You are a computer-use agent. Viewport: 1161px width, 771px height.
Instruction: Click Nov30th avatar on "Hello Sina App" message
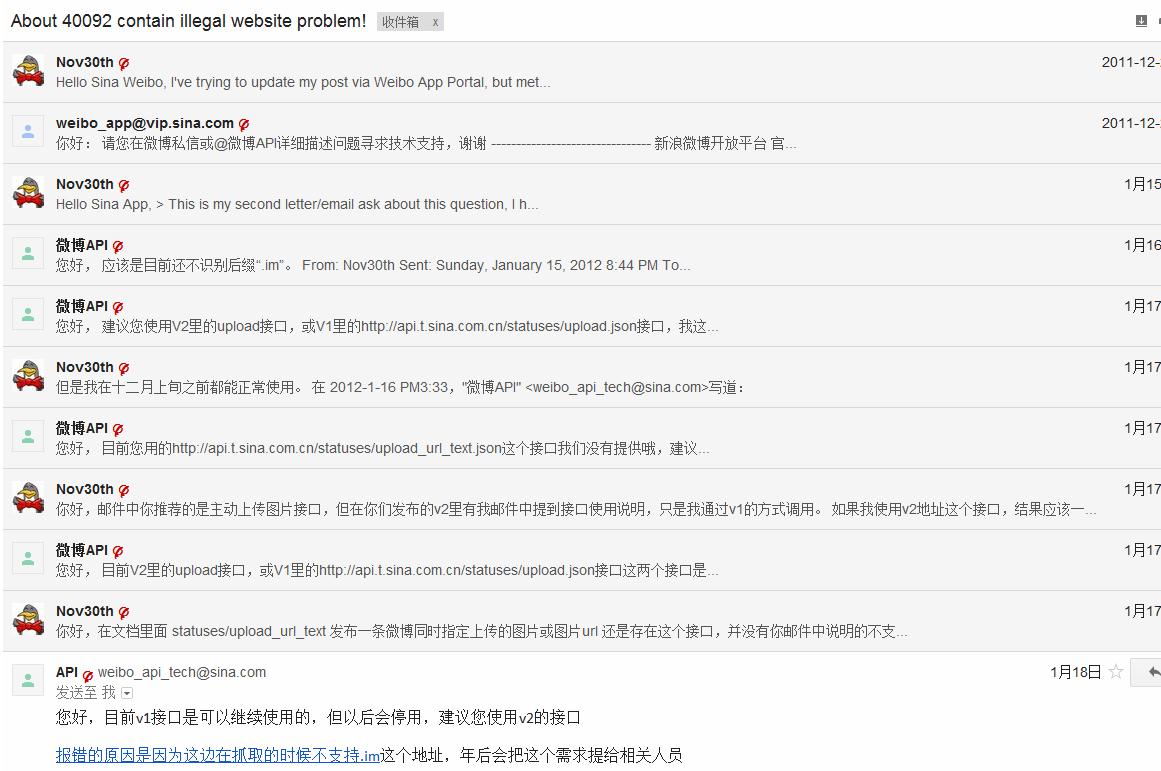(x=28, y=193)
